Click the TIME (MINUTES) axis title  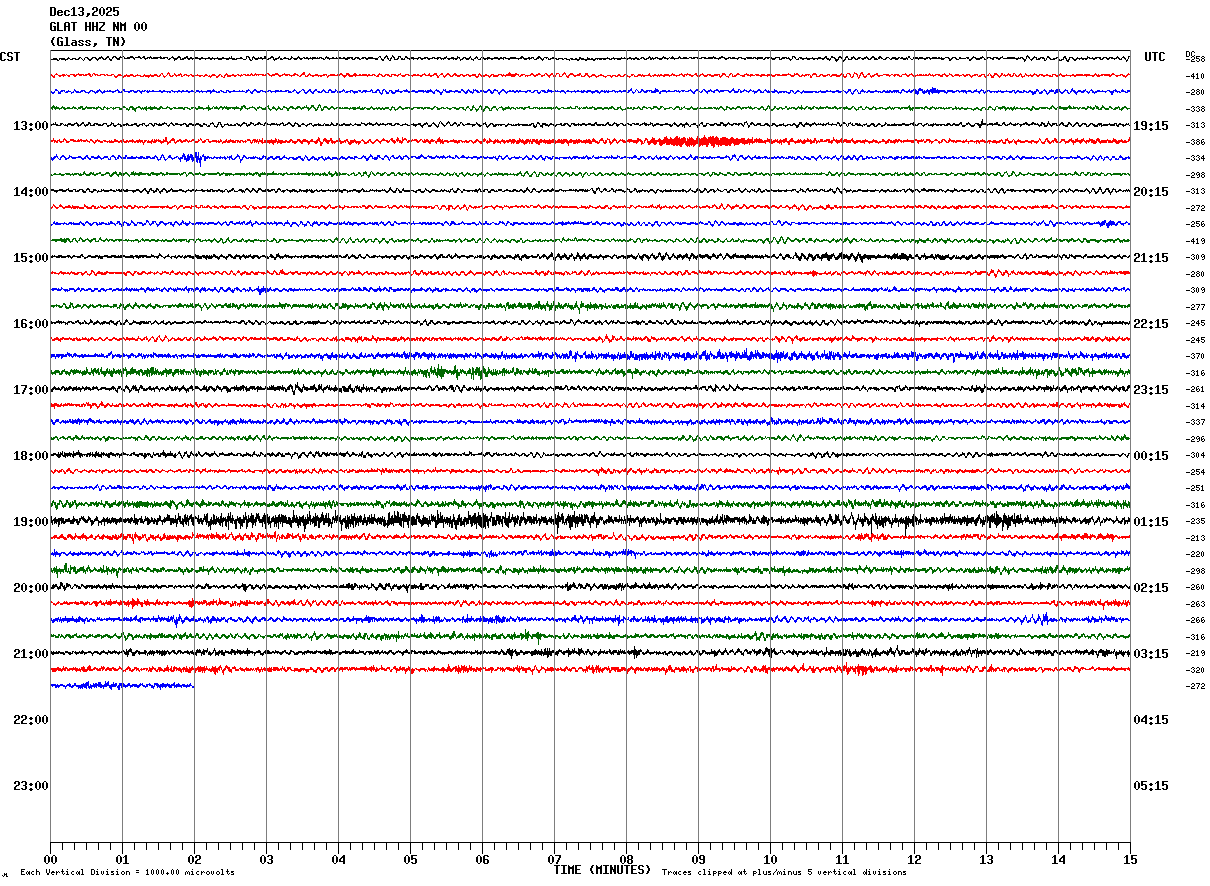pos(602,870)
